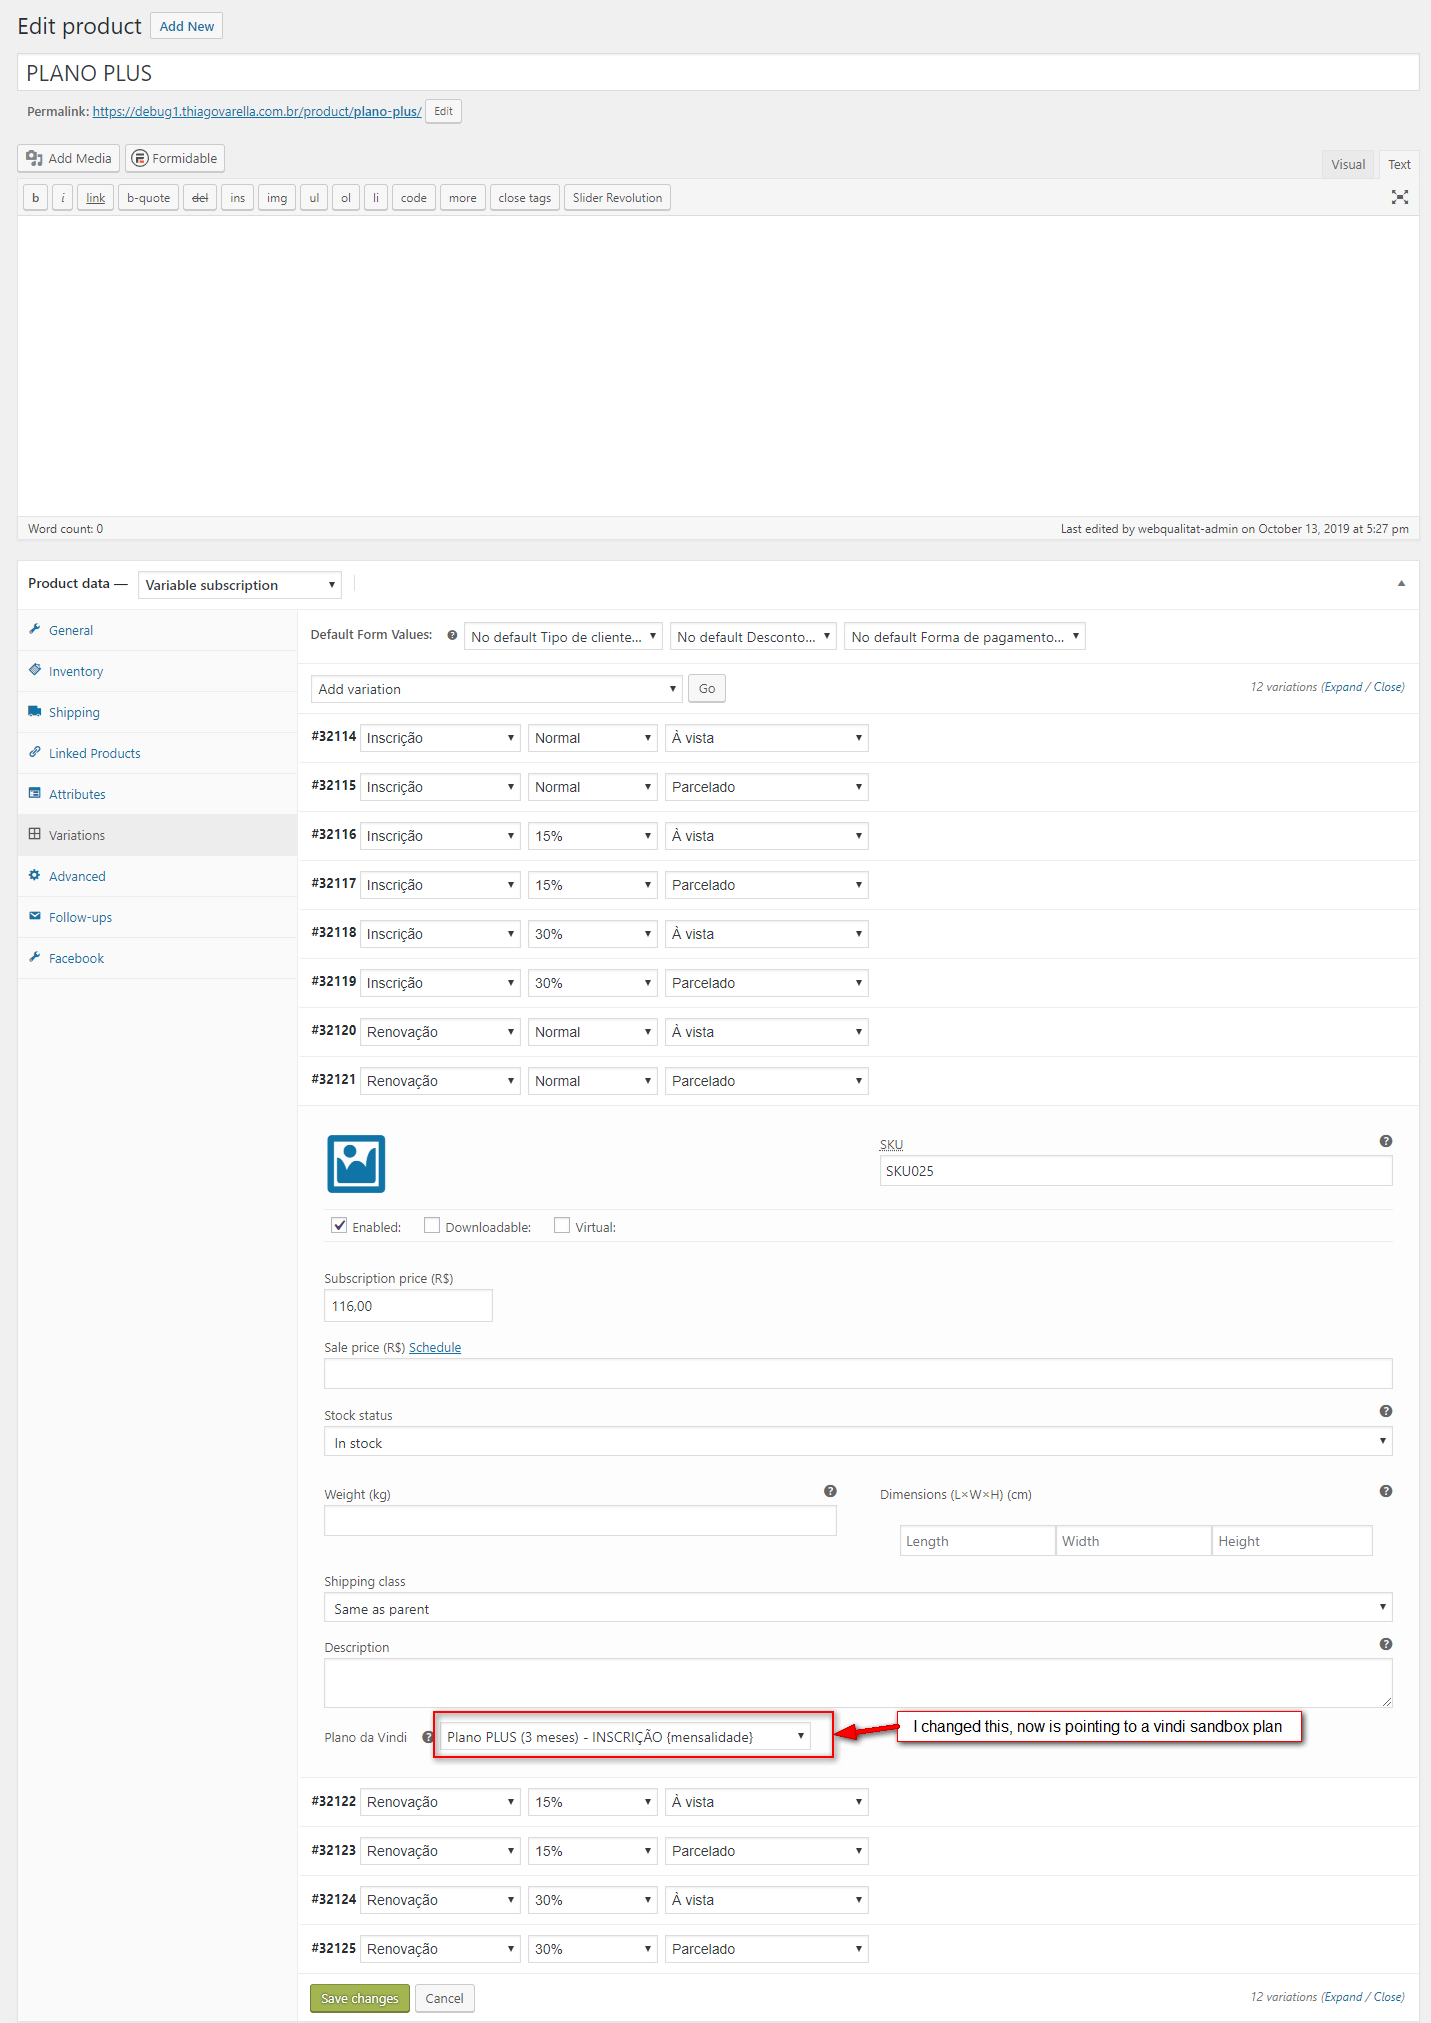The width and height of the screenshot is (1431, 2023).
Task: Open the Variable subscription product type dropdown
Action: [240, 585]
